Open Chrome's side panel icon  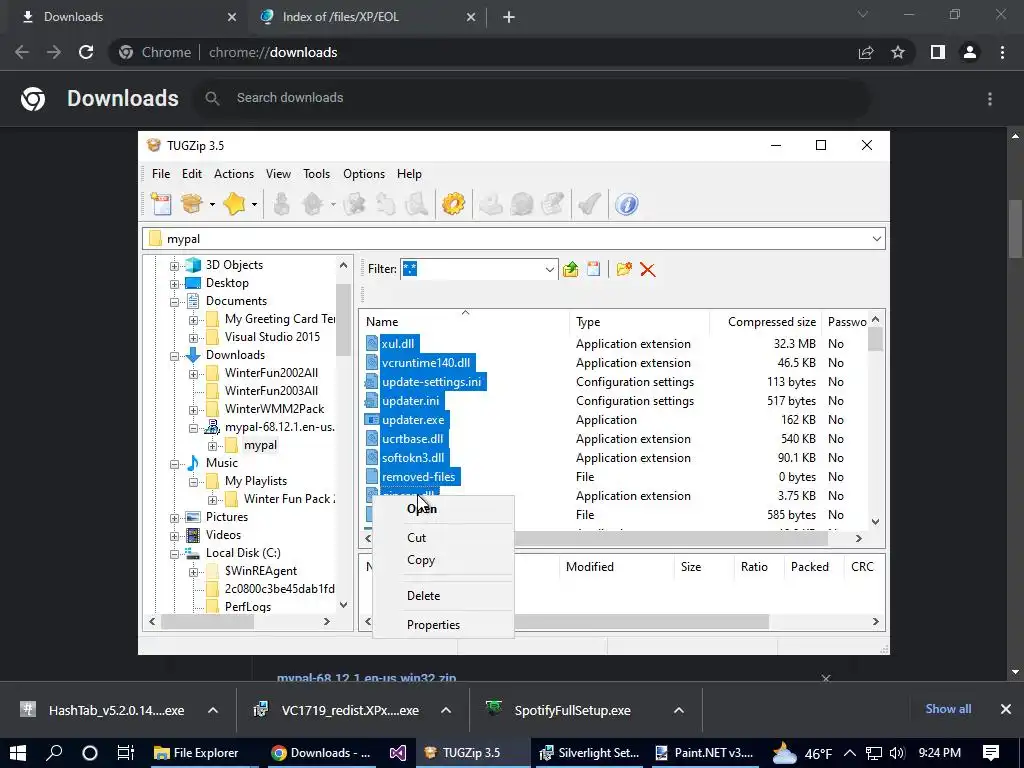point(938,52)
